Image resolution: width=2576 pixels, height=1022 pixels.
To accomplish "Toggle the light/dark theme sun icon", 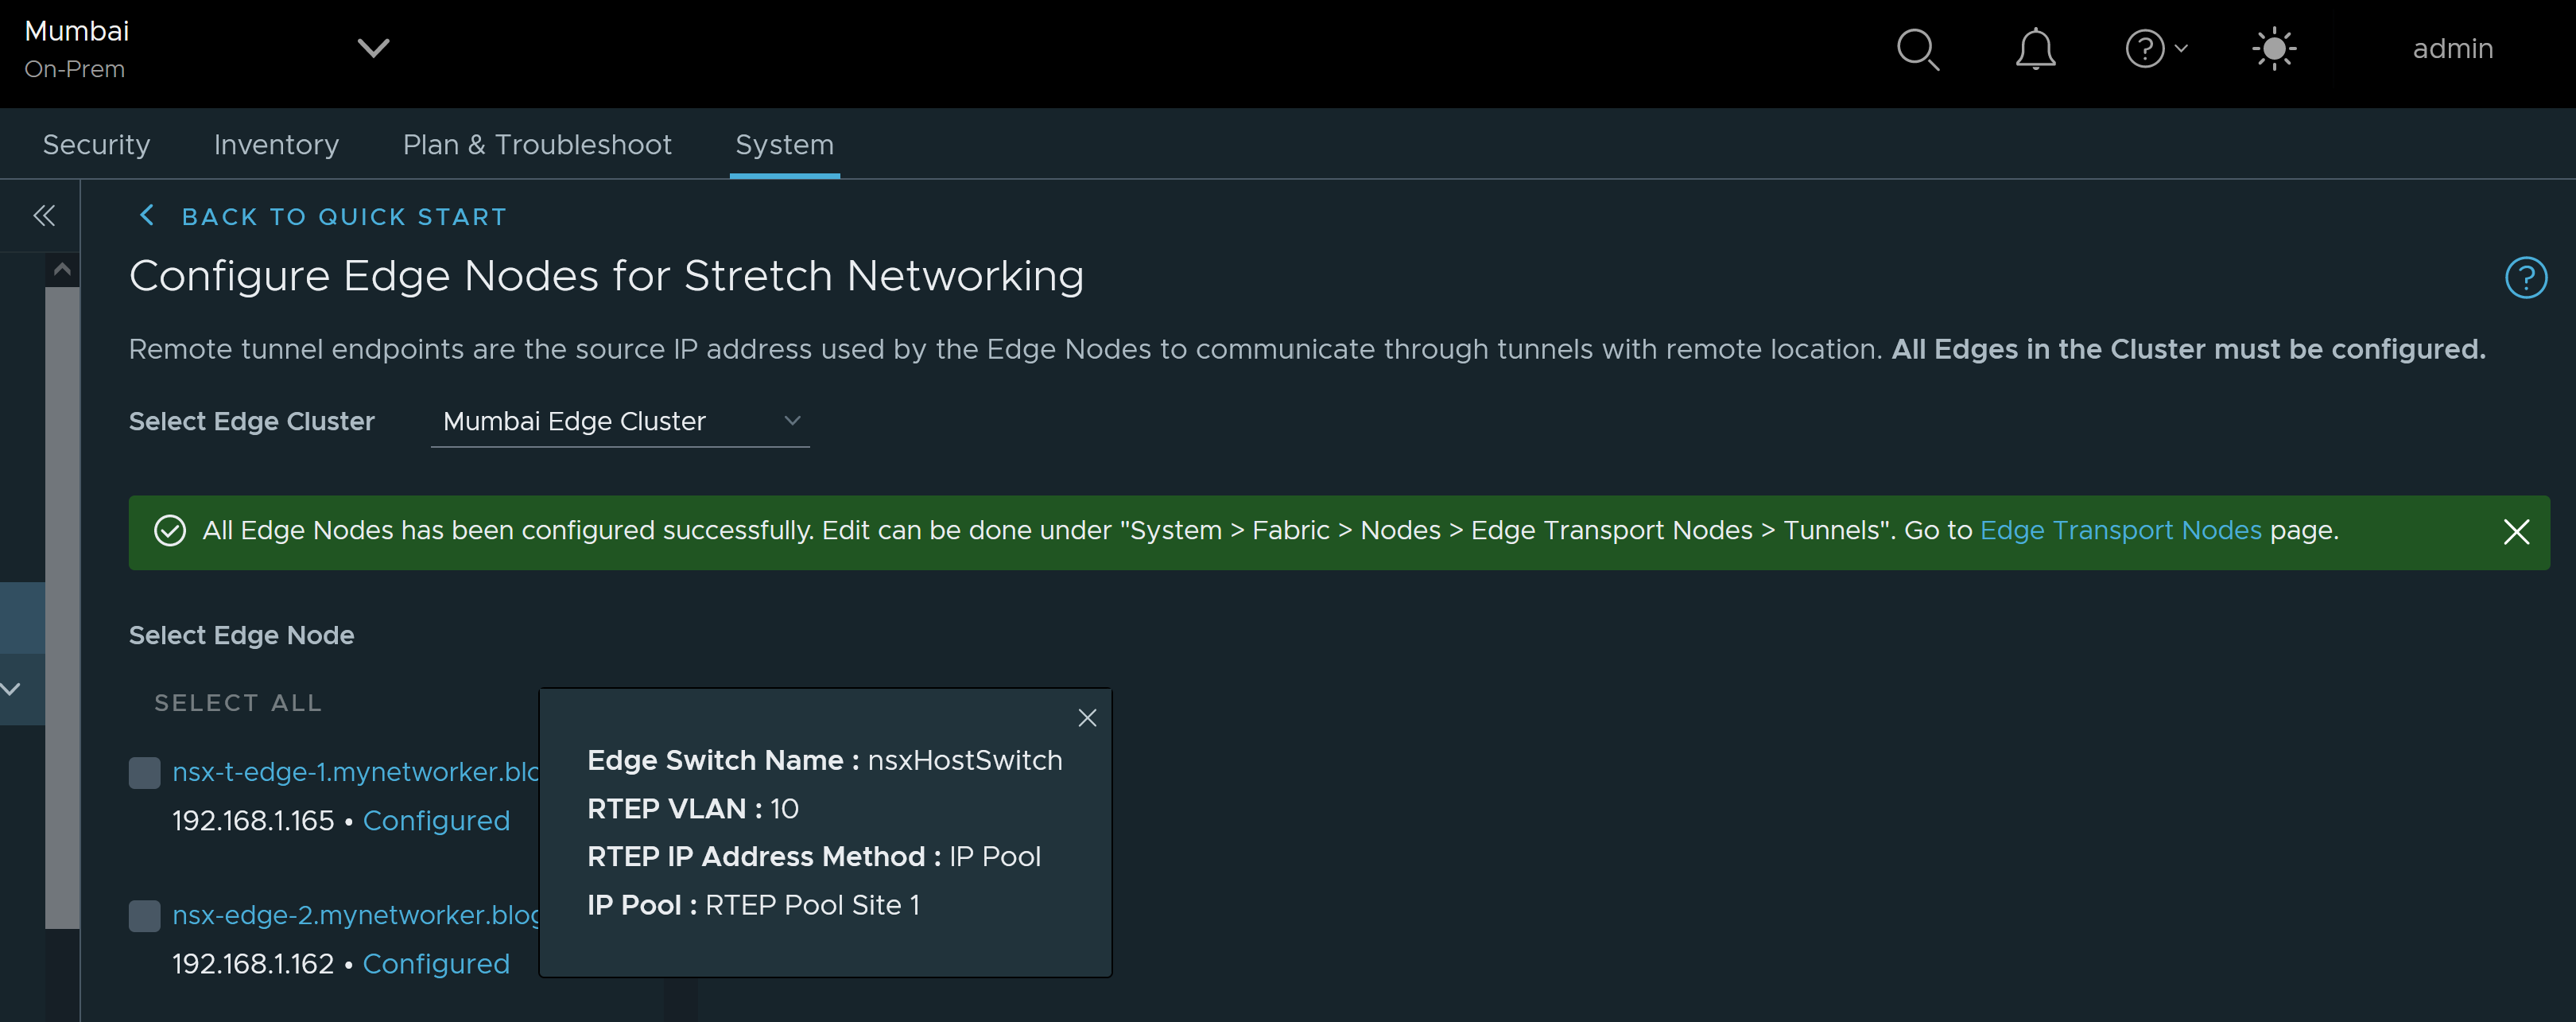I will click(x=2274, y=49).
